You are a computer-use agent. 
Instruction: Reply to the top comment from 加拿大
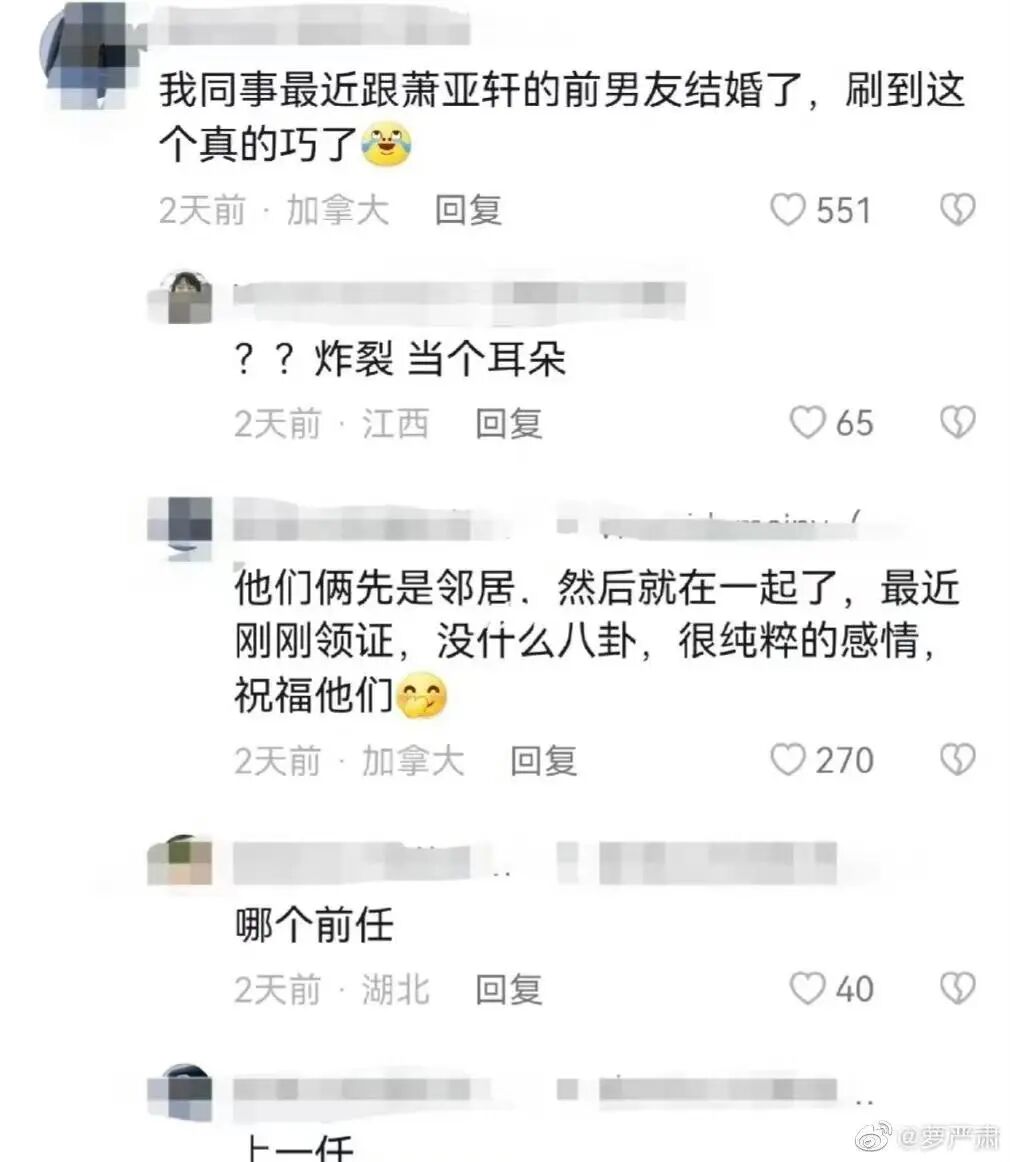468,210
